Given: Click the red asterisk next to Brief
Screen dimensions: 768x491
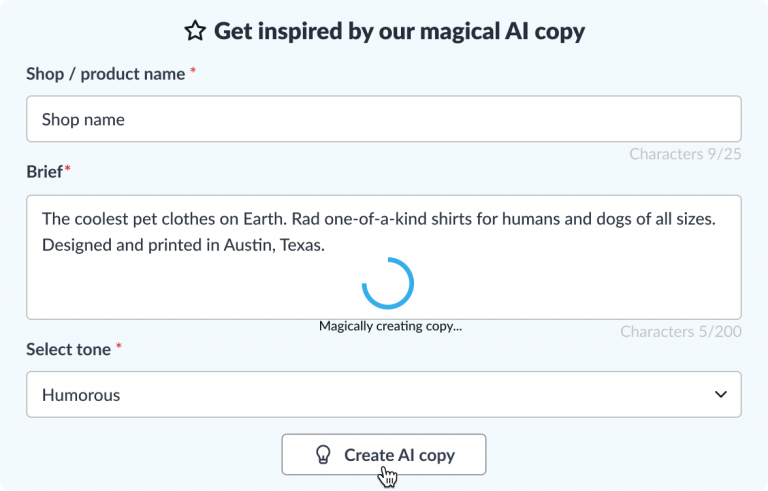Looking at the screenshot, I should pos(68,169).
